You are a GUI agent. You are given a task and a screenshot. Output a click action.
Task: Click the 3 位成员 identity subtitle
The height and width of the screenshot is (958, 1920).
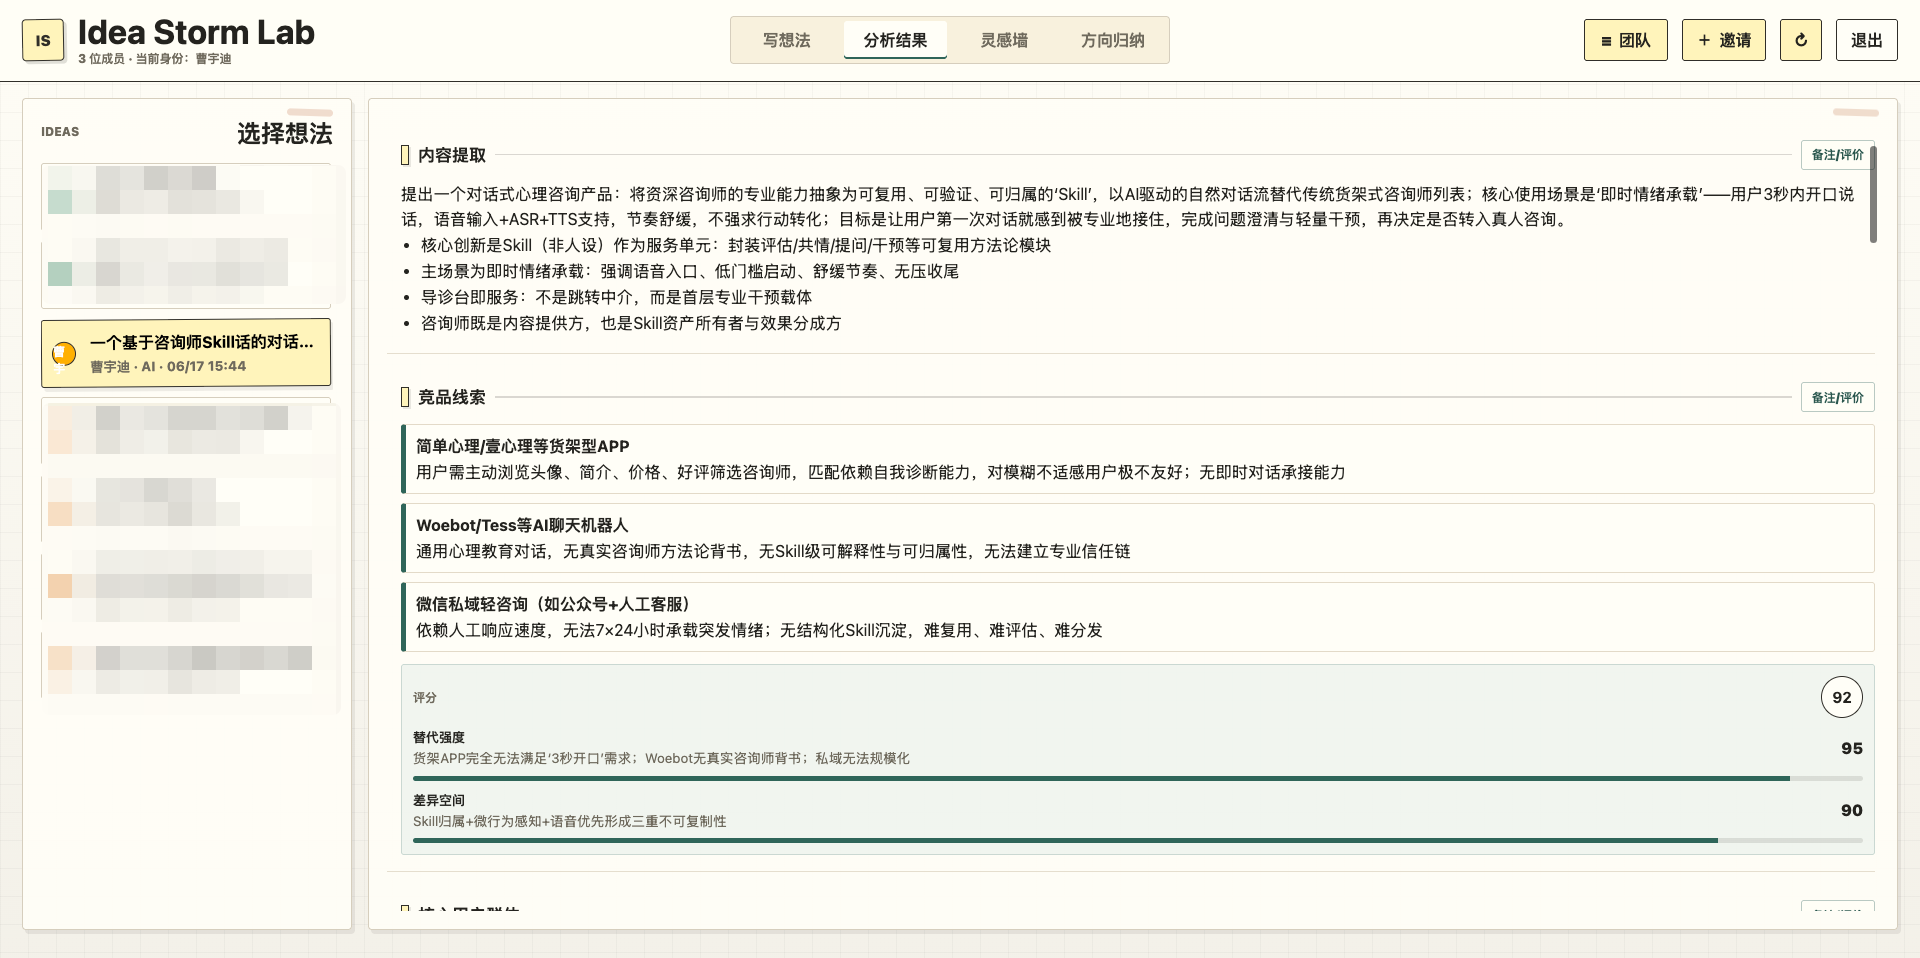pyautogui.click(x=155, y=59)
